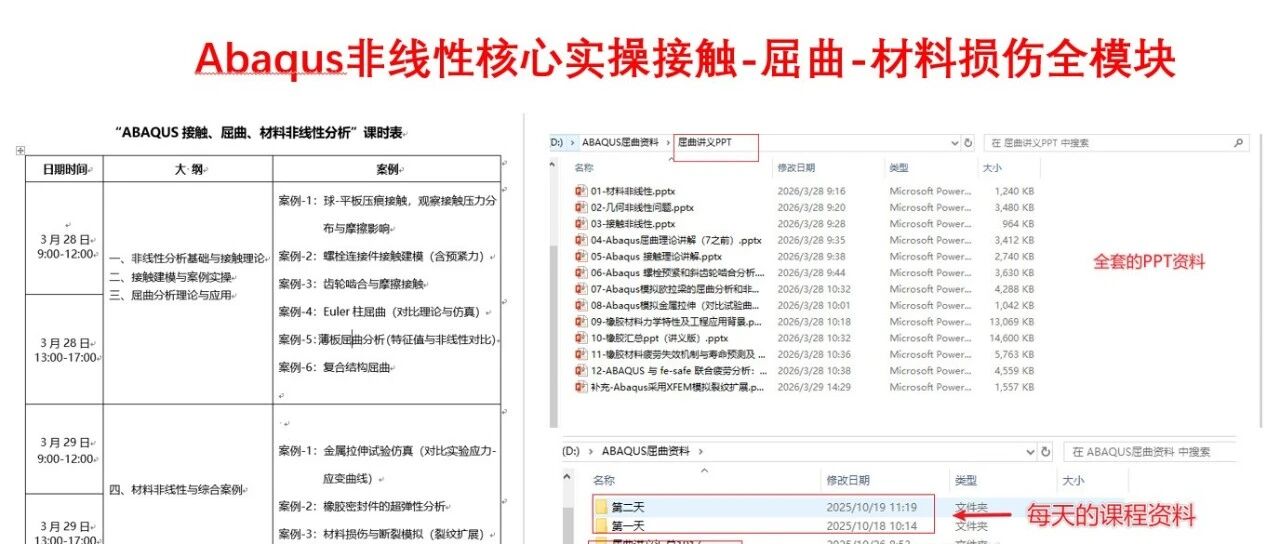
Task: Sort by 大小 column in 屈曲讲义PPT window
Action: pos(992,168)
